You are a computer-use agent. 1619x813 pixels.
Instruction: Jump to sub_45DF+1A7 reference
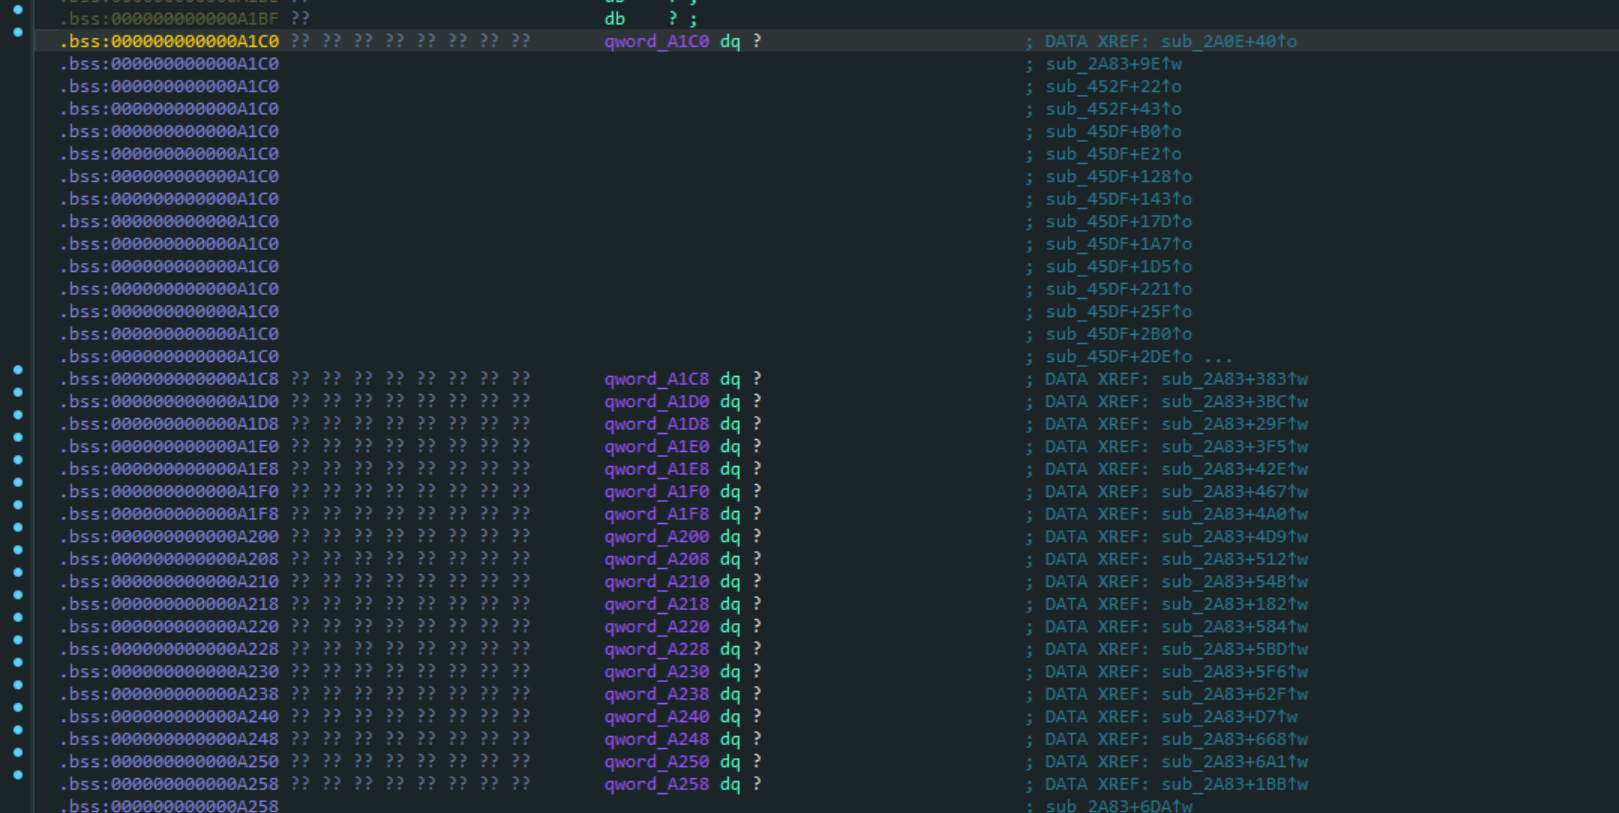(x=1119, y=244)
